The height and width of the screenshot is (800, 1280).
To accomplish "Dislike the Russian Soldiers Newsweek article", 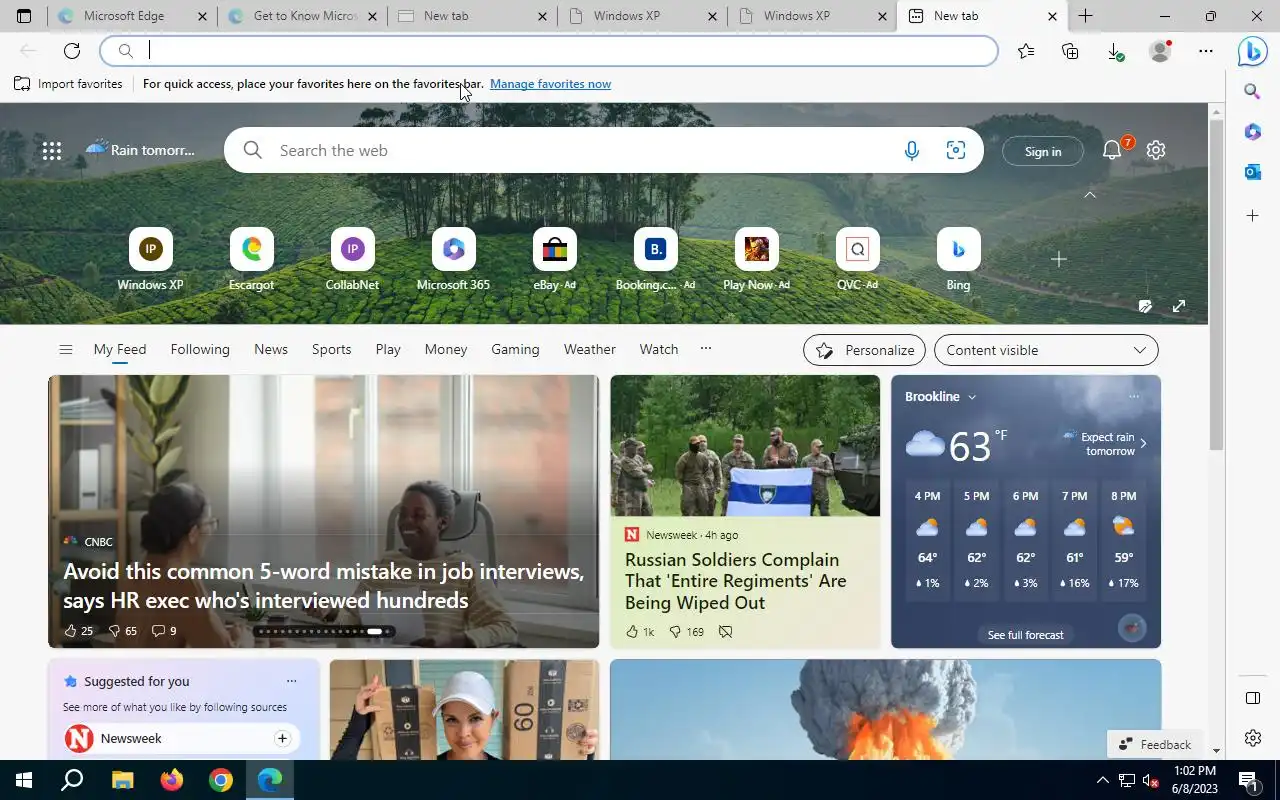I will 676,632.
